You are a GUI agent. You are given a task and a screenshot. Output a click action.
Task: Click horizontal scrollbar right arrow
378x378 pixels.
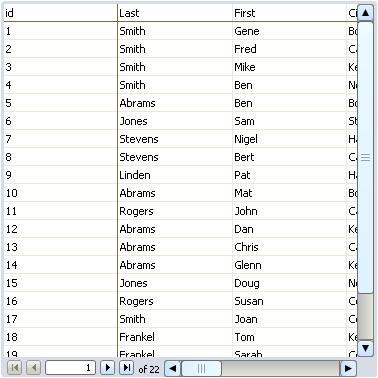(x=348, y=368)
